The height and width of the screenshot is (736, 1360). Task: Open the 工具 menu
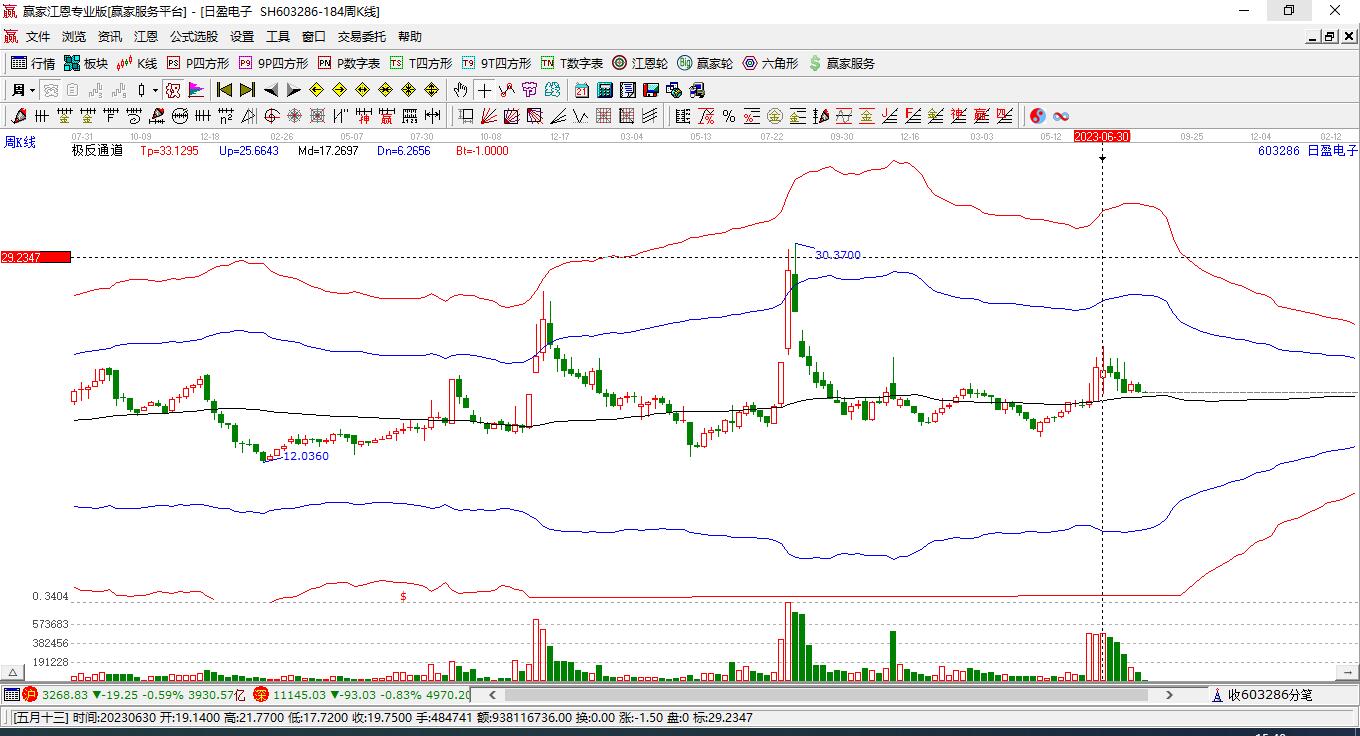pyautogui.click(x=278, y=37)
